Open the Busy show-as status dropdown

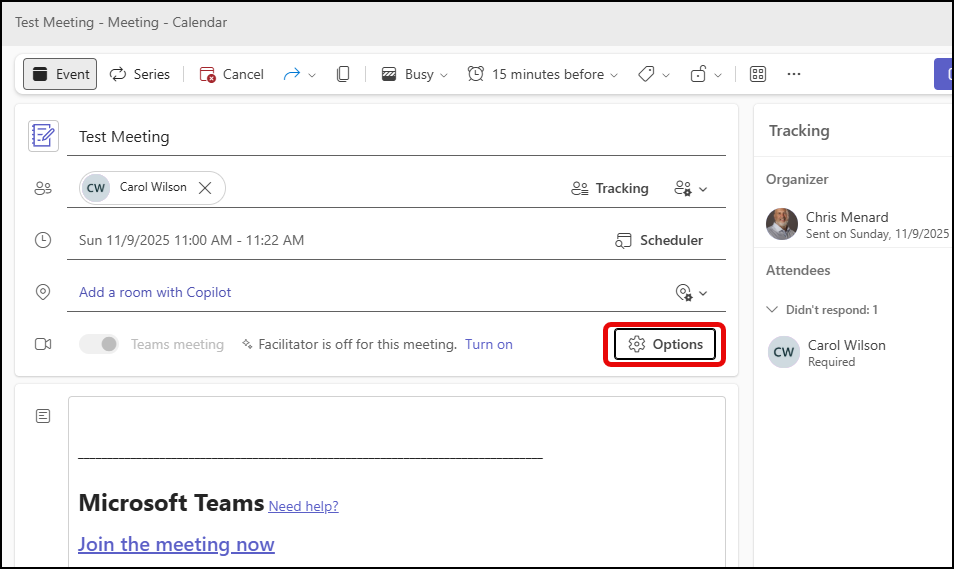coord(414,74)
